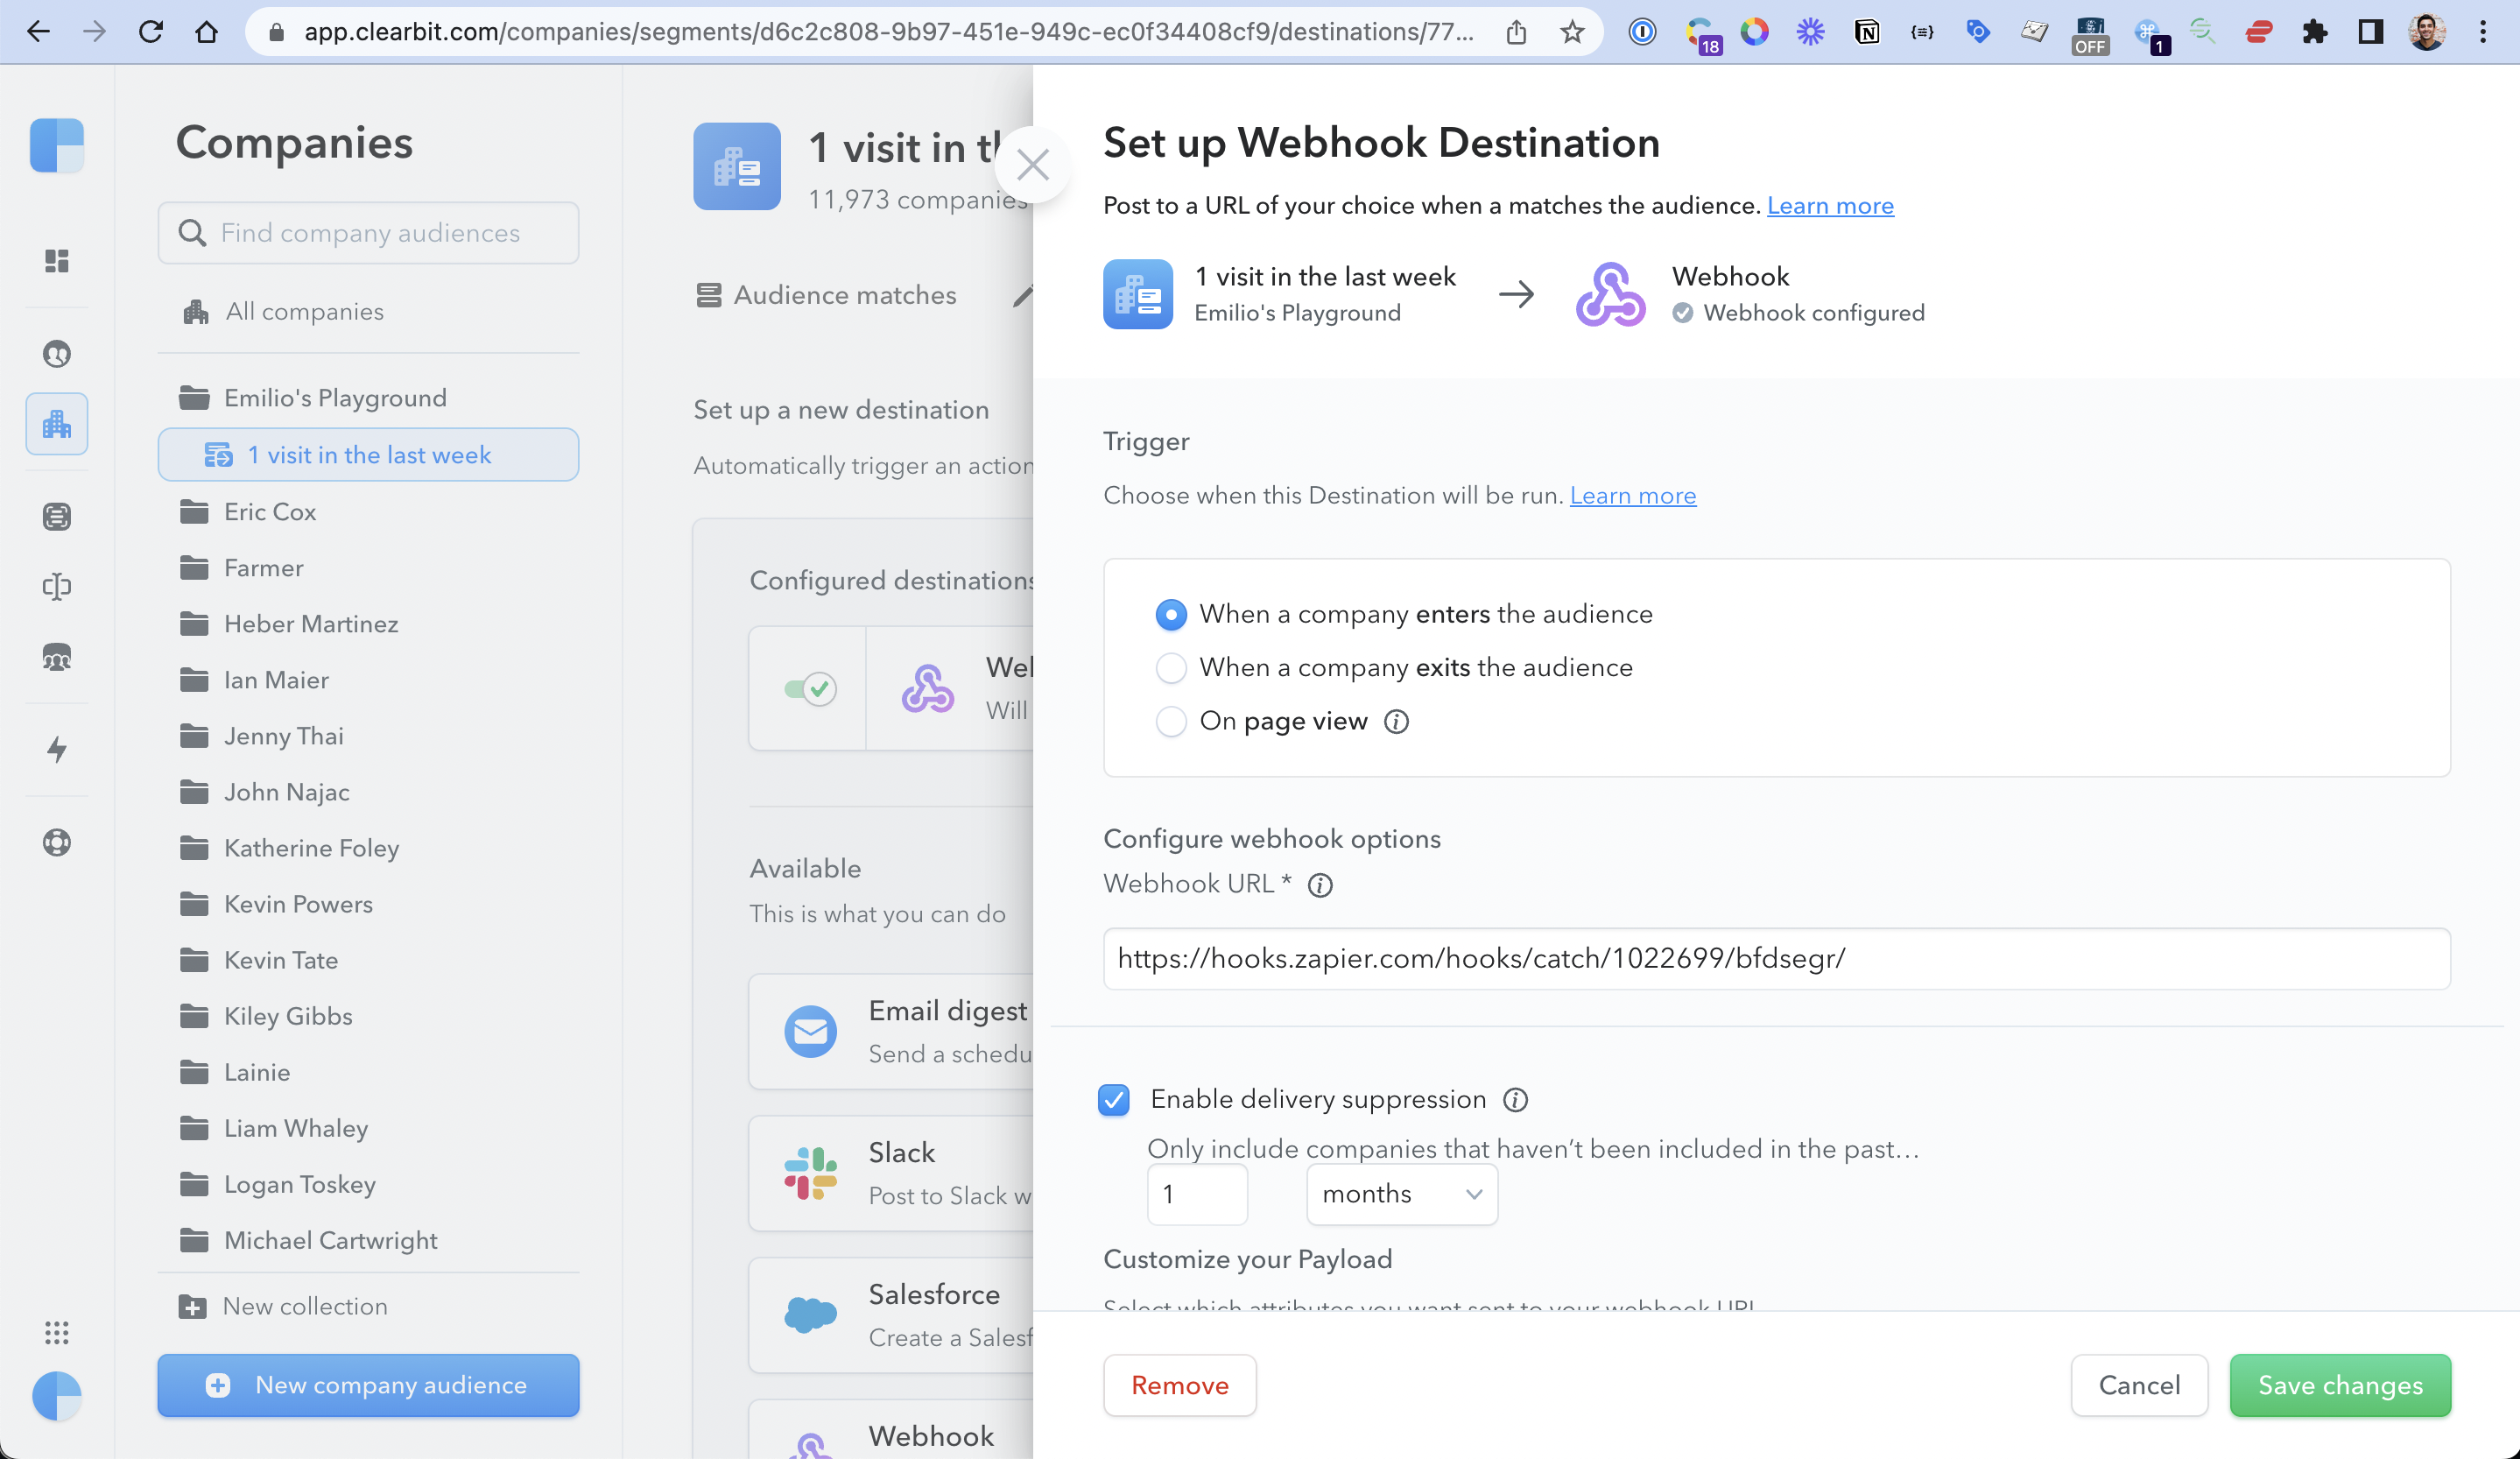Image resolution: width=2520 pixels, height=1459 pixels.
Task: Click the Salesforce cloud icon
Action: (x=810, y=1315)
